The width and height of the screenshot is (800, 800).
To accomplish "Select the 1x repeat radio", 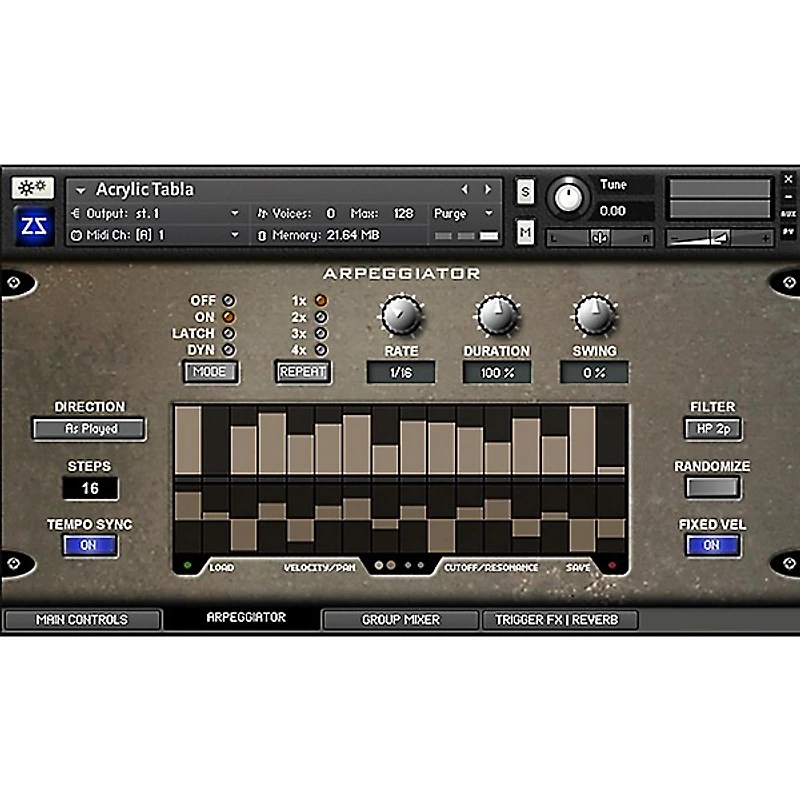I will 321,301.
